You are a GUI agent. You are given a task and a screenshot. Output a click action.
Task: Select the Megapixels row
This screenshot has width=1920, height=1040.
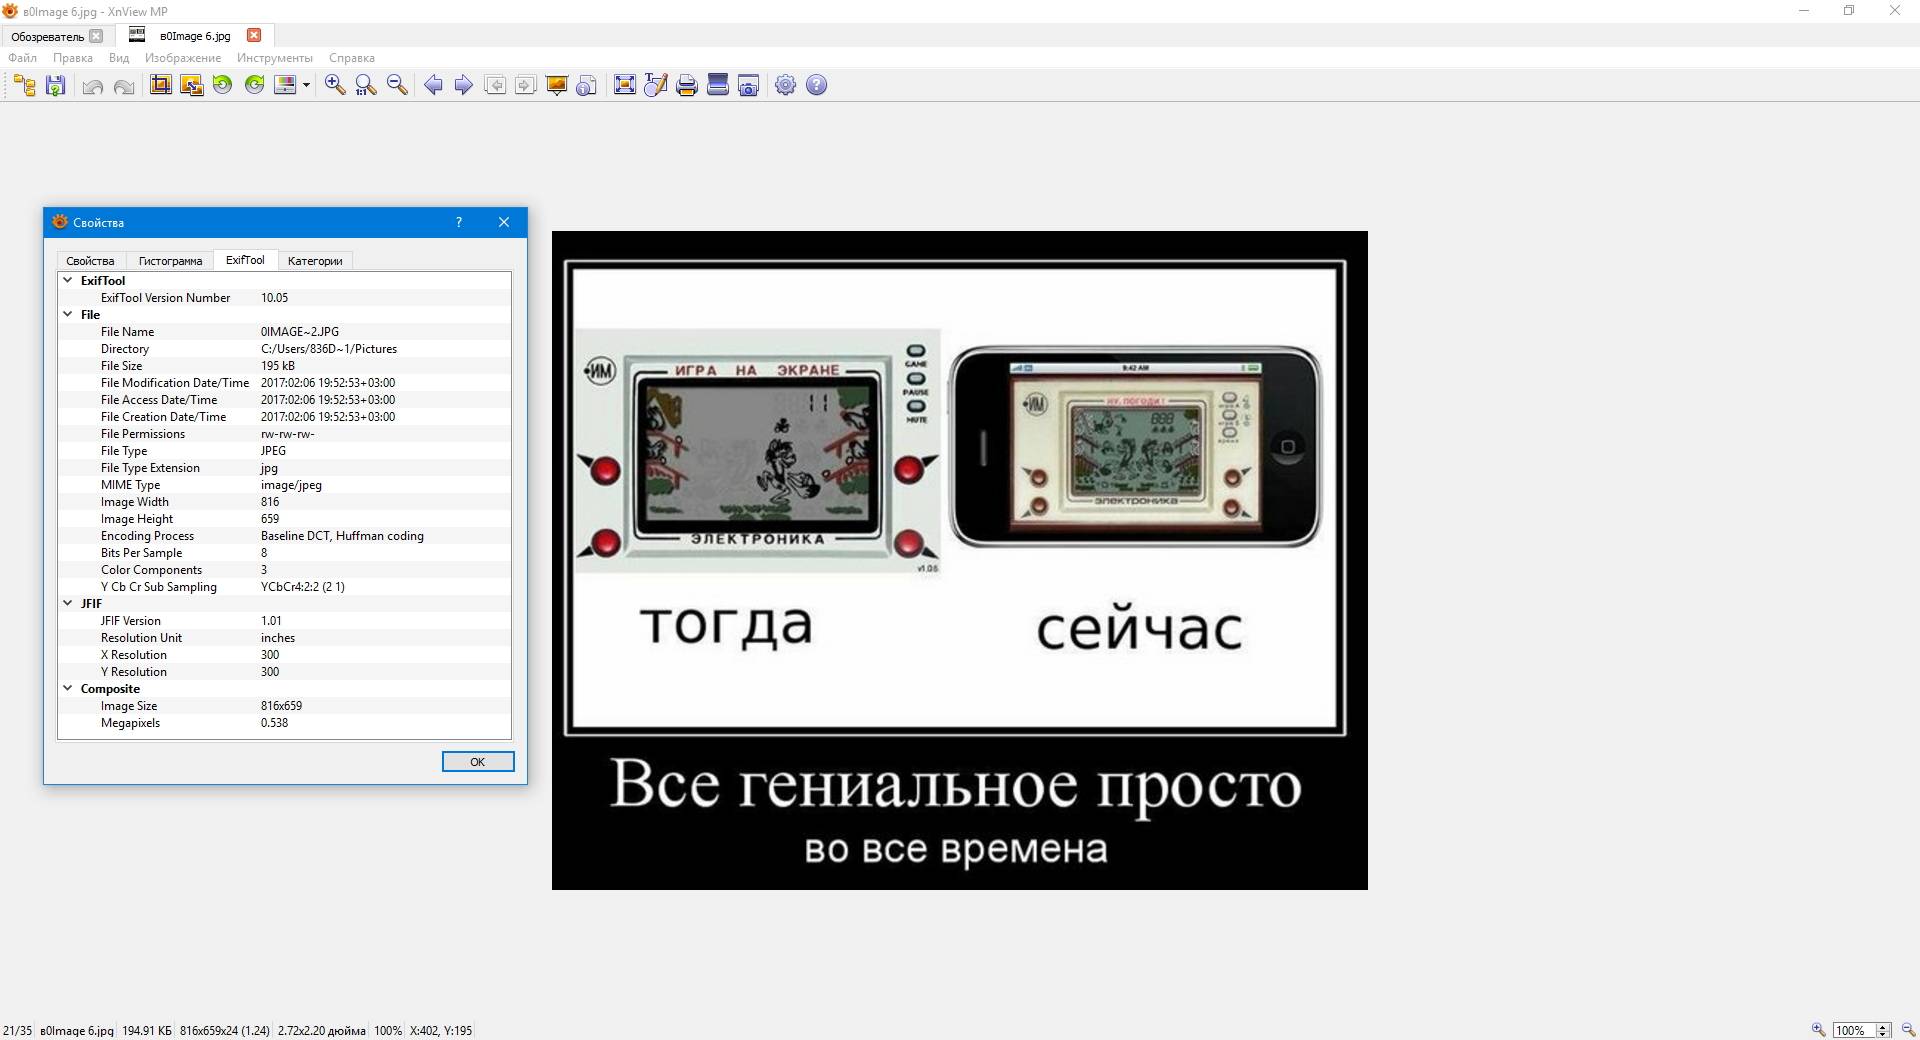pos(284,723)
